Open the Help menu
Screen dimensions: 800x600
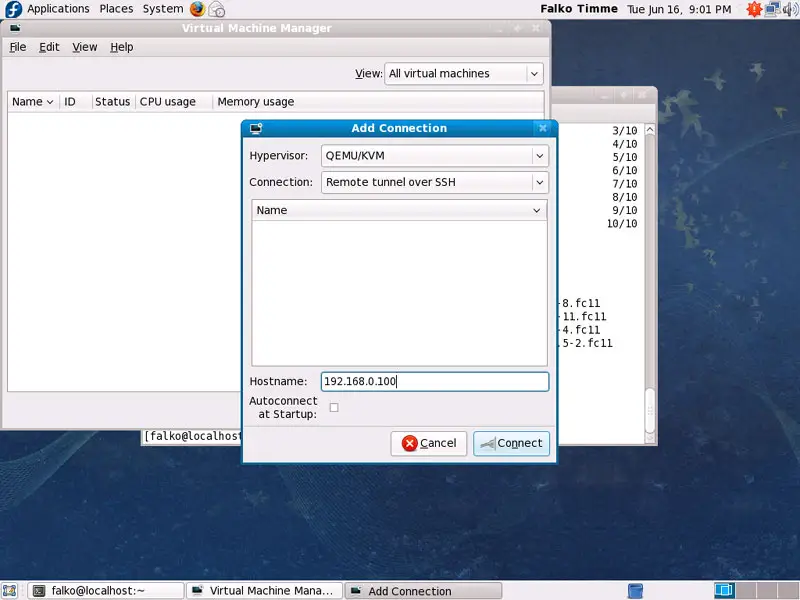click(x=121, y=47)
